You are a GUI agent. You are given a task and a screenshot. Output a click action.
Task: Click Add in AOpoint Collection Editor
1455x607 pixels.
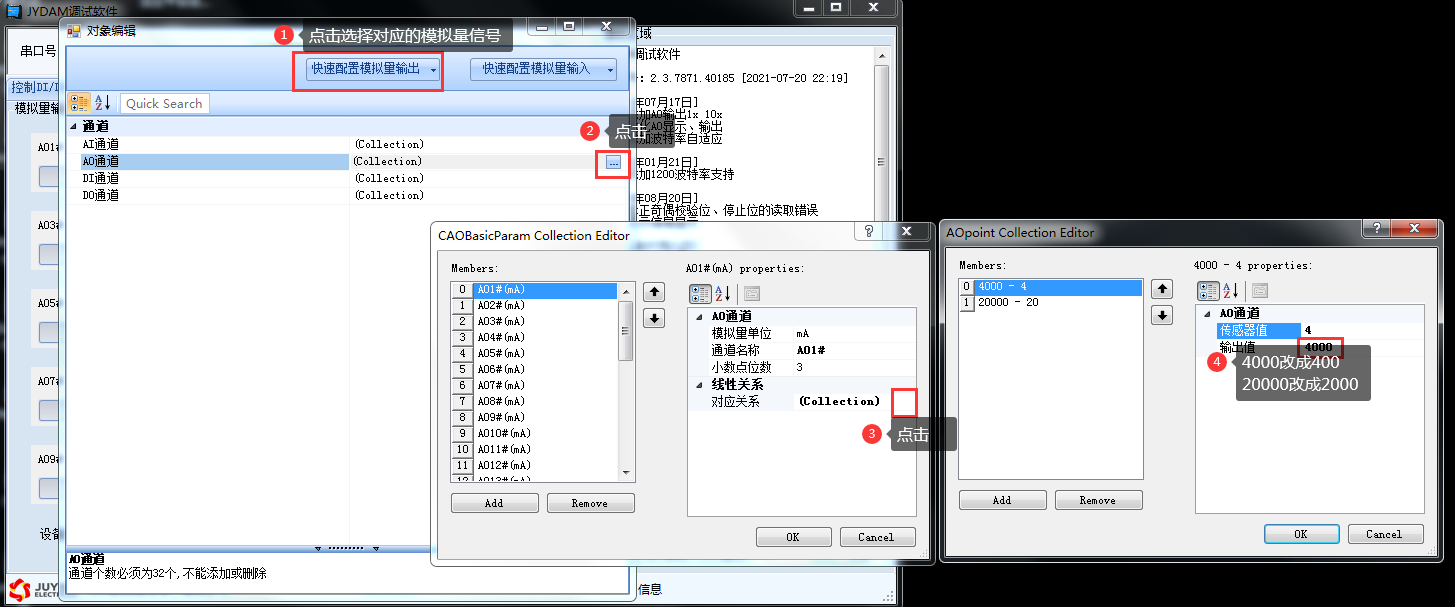tap(1002, 500)
